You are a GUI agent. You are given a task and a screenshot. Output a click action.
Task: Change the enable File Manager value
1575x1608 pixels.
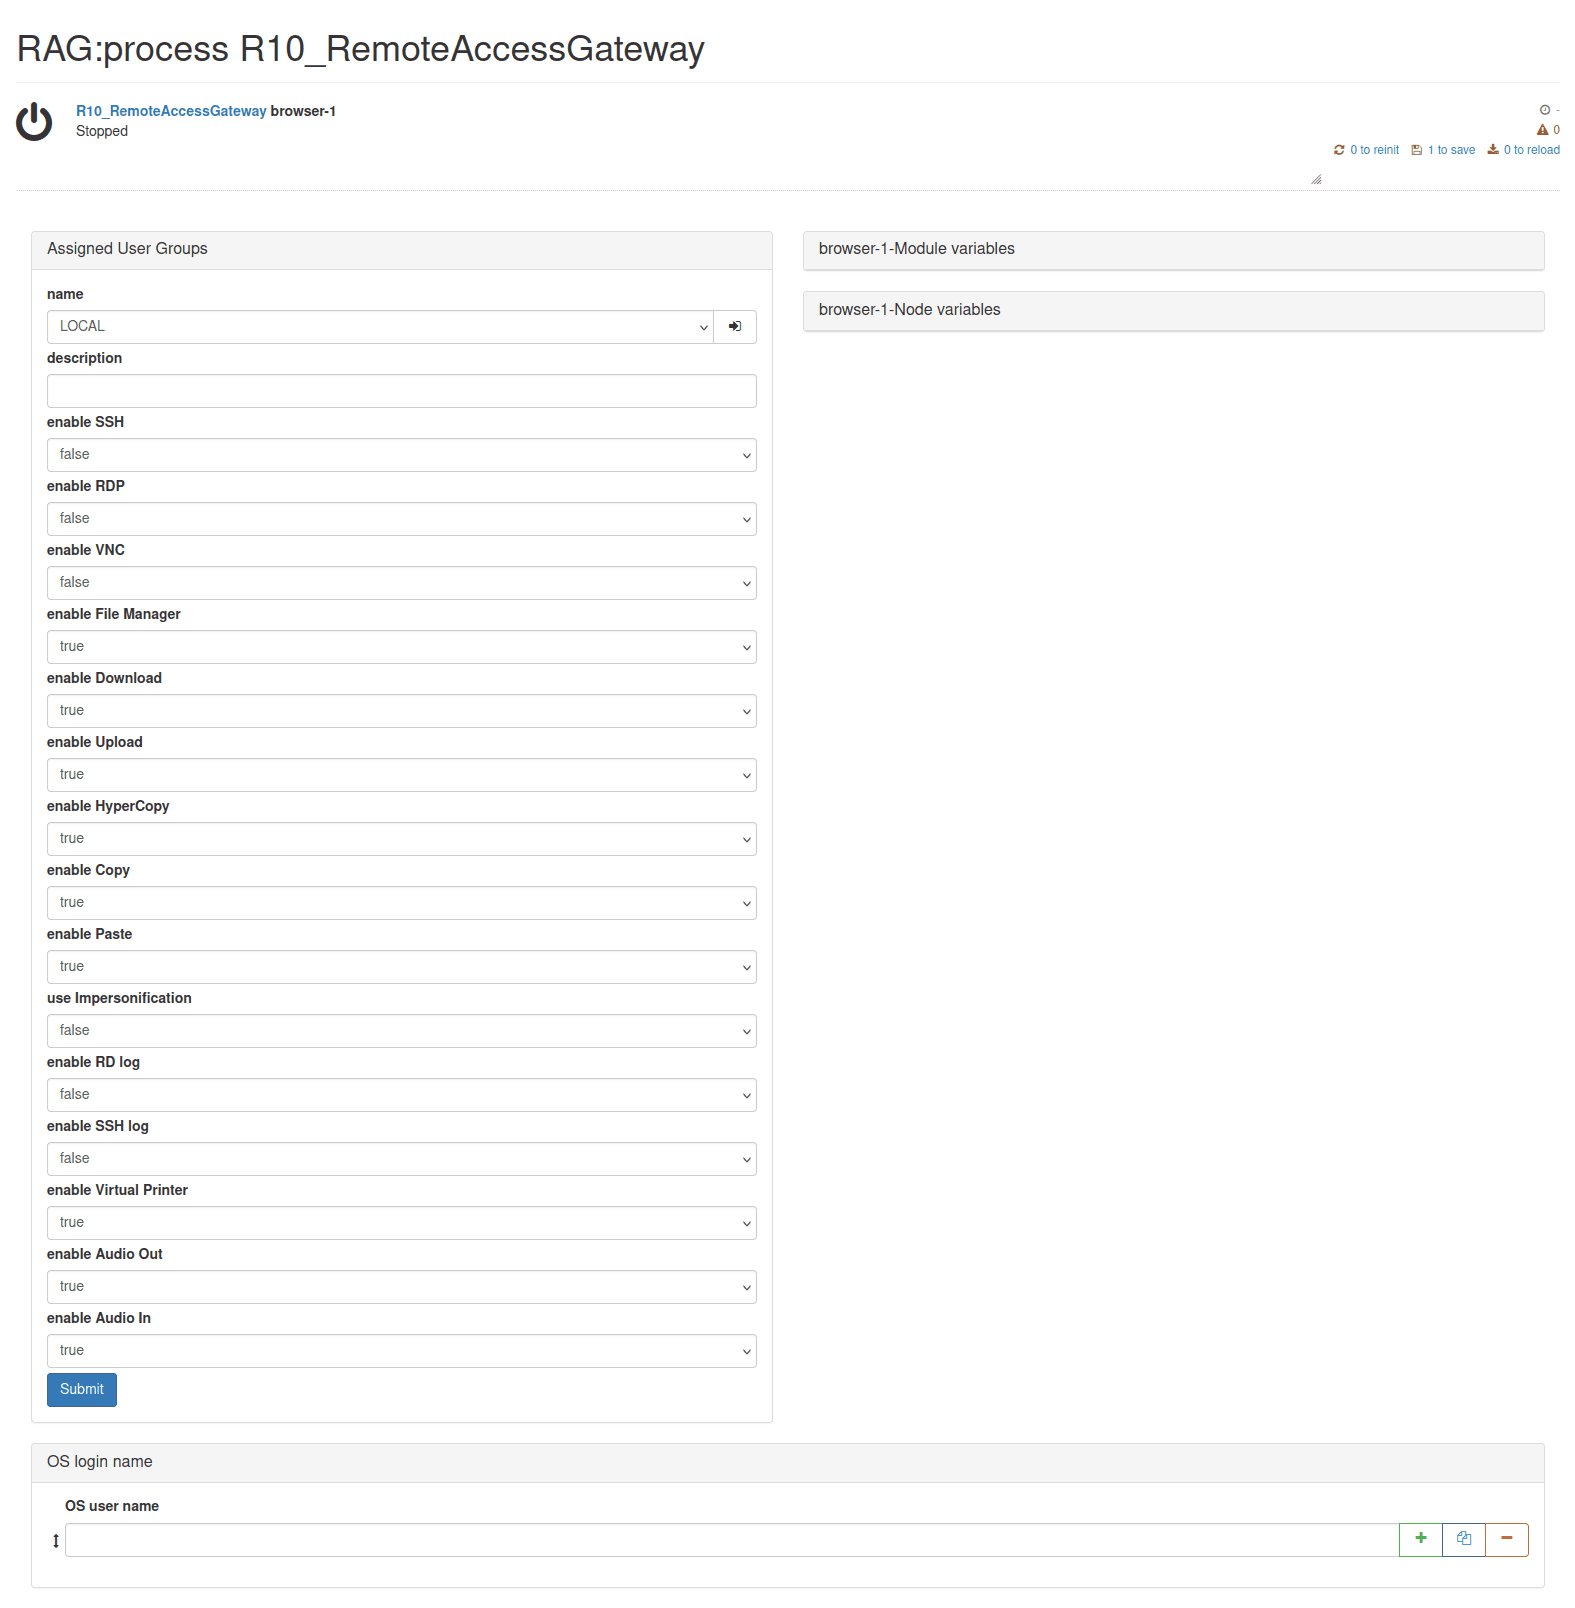pyautogui.click(x=402, y=647)
